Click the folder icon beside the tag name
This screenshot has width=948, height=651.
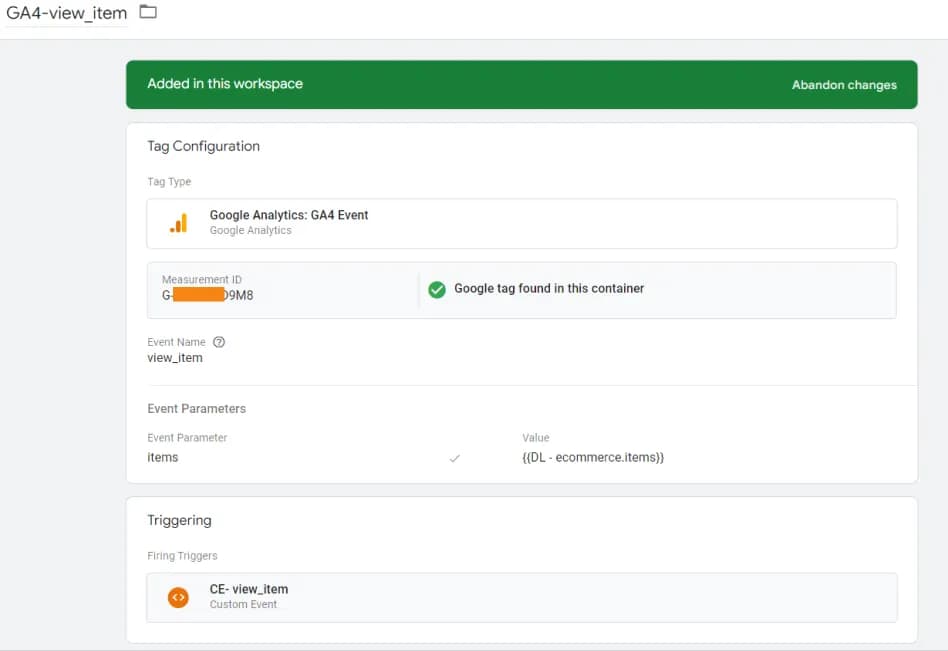click(x=148, y=11)
